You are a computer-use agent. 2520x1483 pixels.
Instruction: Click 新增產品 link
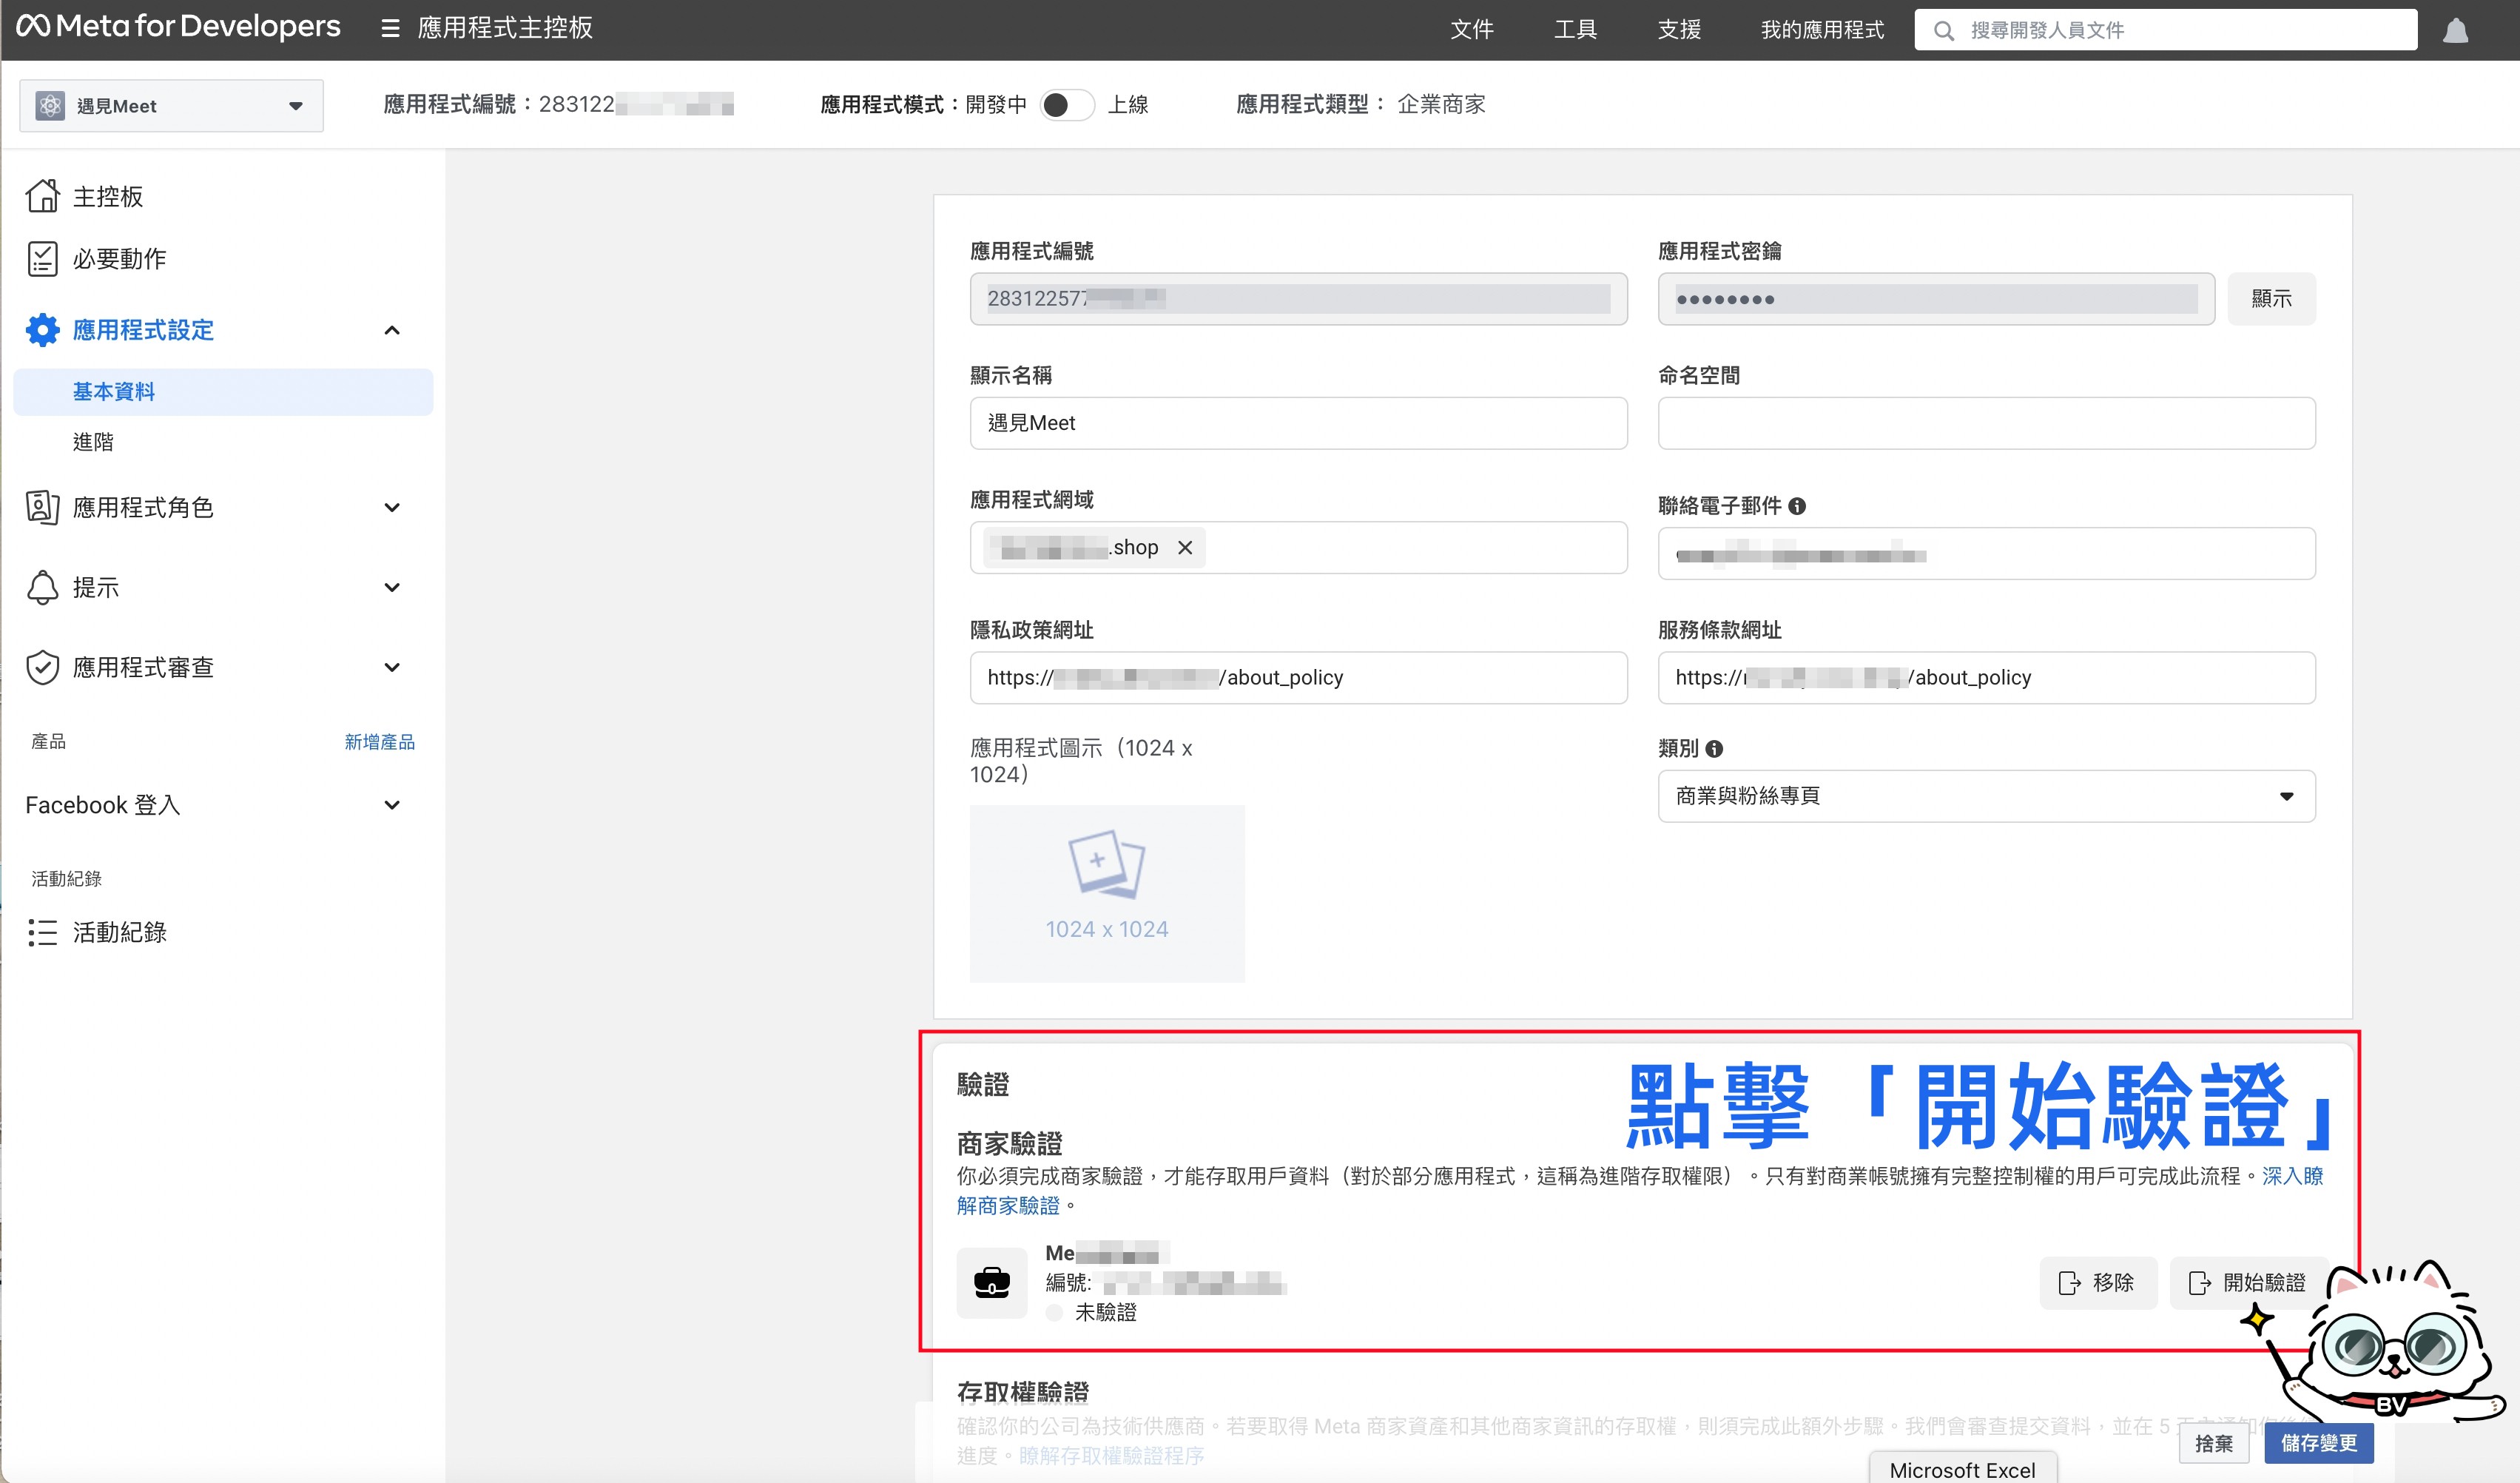point(379,742)
